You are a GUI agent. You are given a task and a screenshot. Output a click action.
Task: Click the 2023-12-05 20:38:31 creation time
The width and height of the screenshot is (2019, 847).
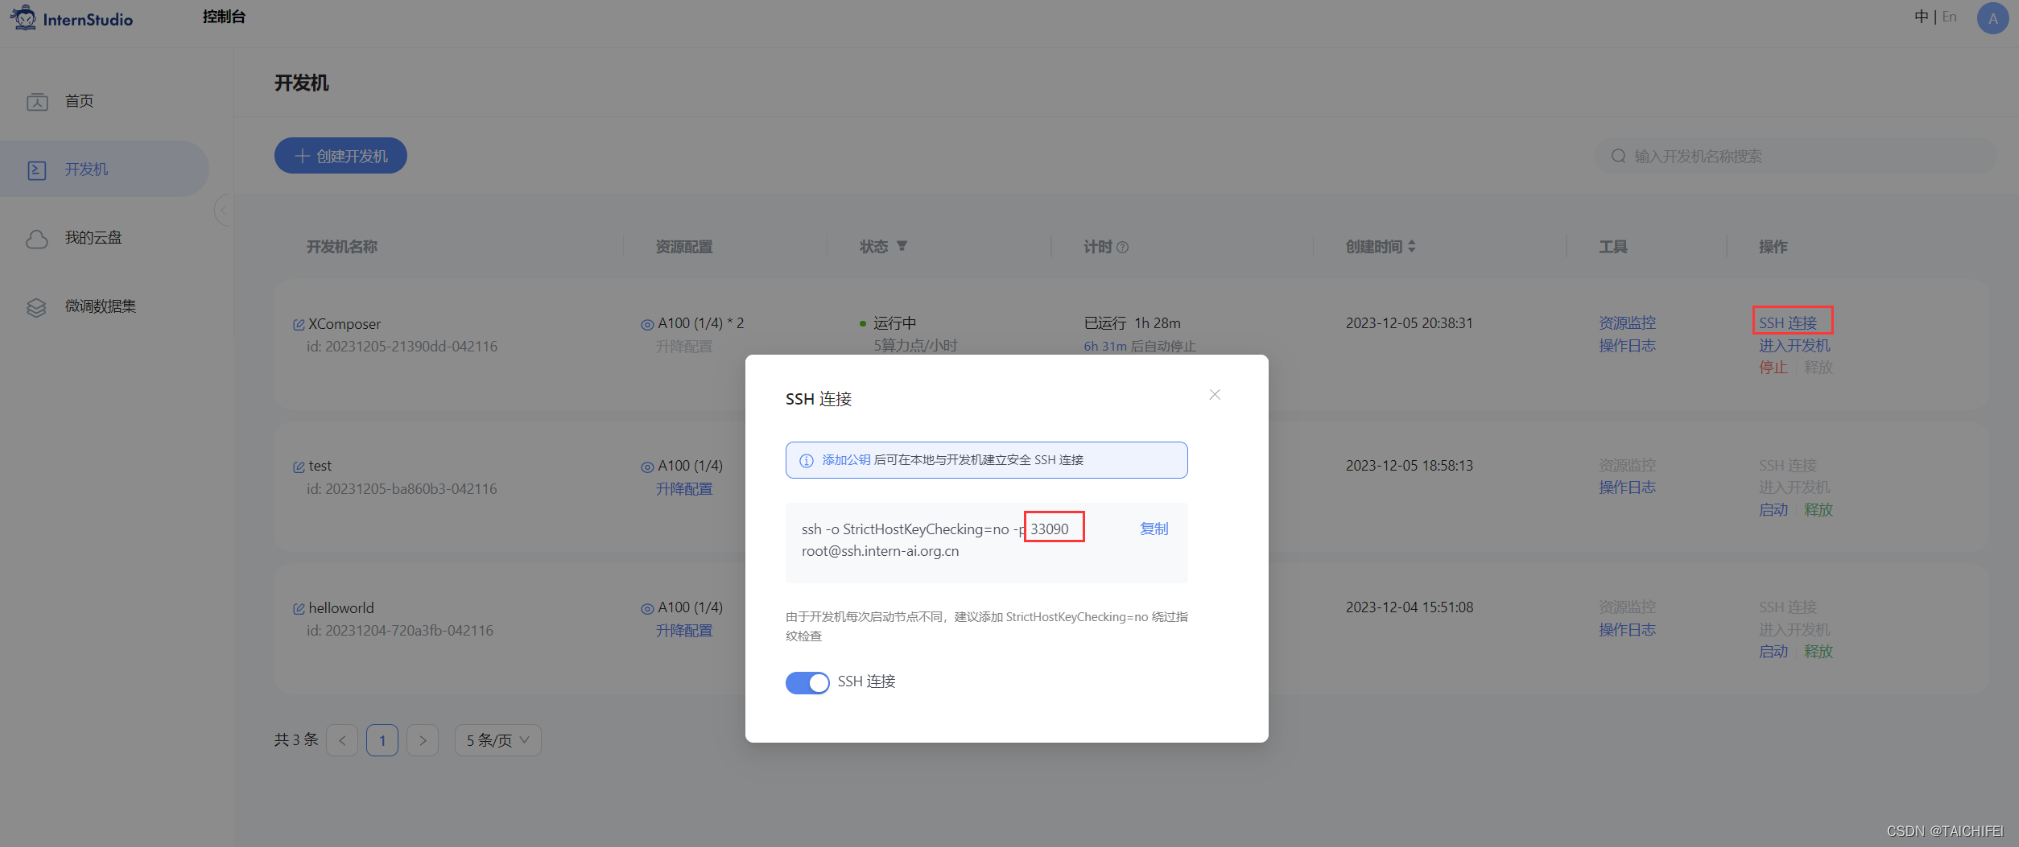pyautogui.click(x=1409, y=323)
